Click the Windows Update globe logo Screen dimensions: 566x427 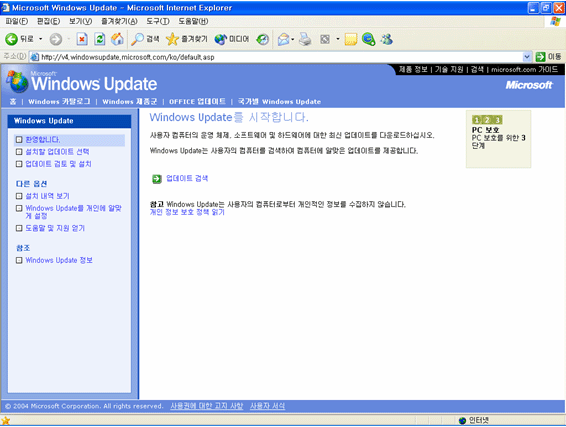[17, 82]
